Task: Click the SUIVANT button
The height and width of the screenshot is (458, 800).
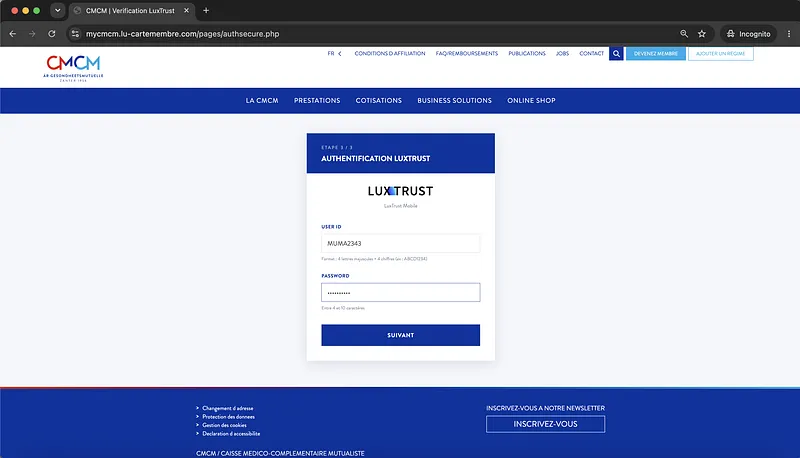Action: (x=401, y=335)
